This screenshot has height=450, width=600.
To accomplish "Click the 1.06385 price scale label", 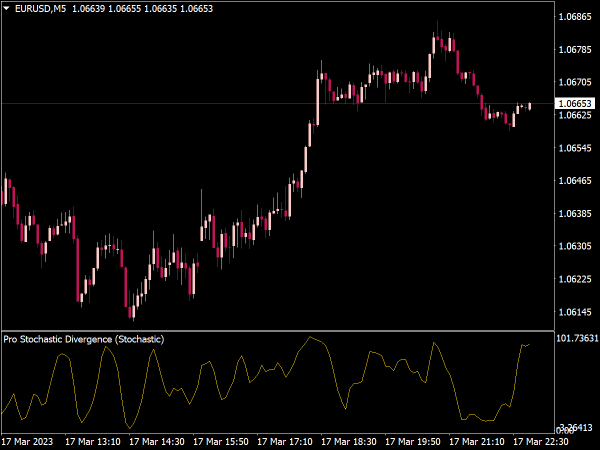I will point(575,213).
